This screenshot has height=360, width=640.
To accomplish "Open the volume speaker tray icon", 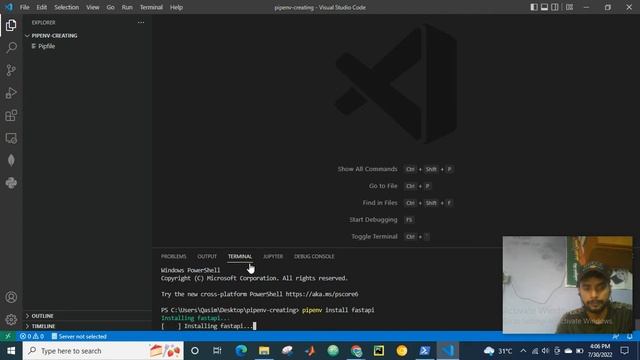I will 545,351.
